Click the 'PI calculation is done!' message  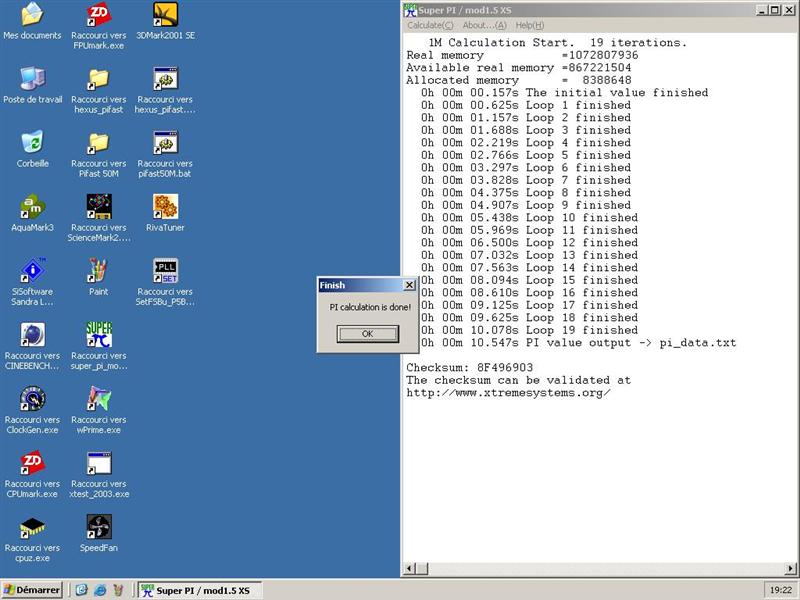click(x=370, y=307)
